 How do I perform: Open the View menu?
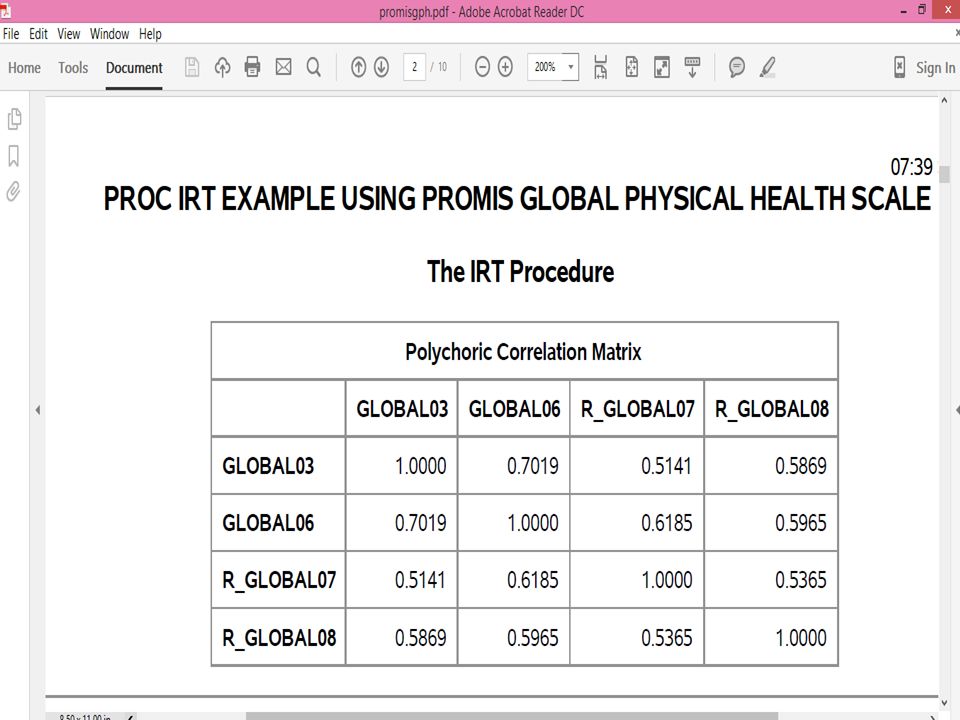coord(69,34)
